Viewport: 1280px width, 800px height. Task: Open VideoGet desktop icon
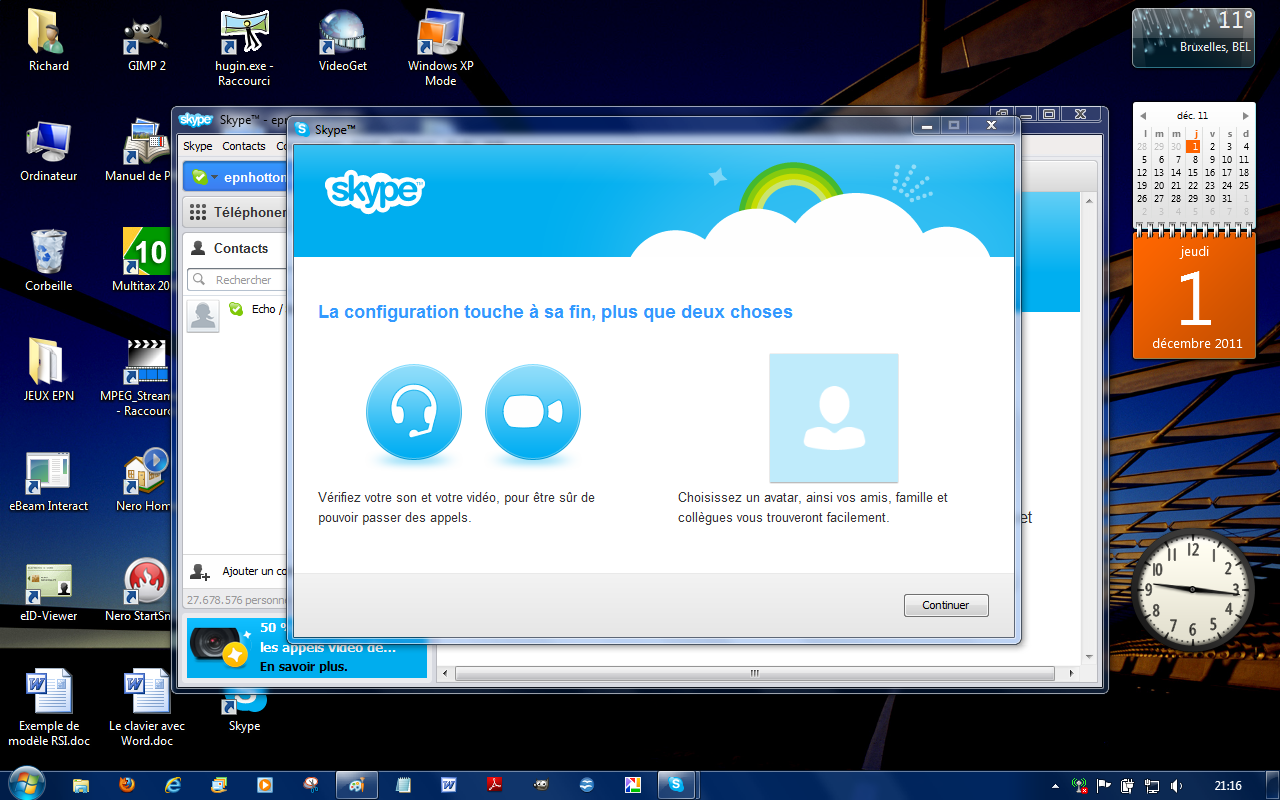[343, 41]
